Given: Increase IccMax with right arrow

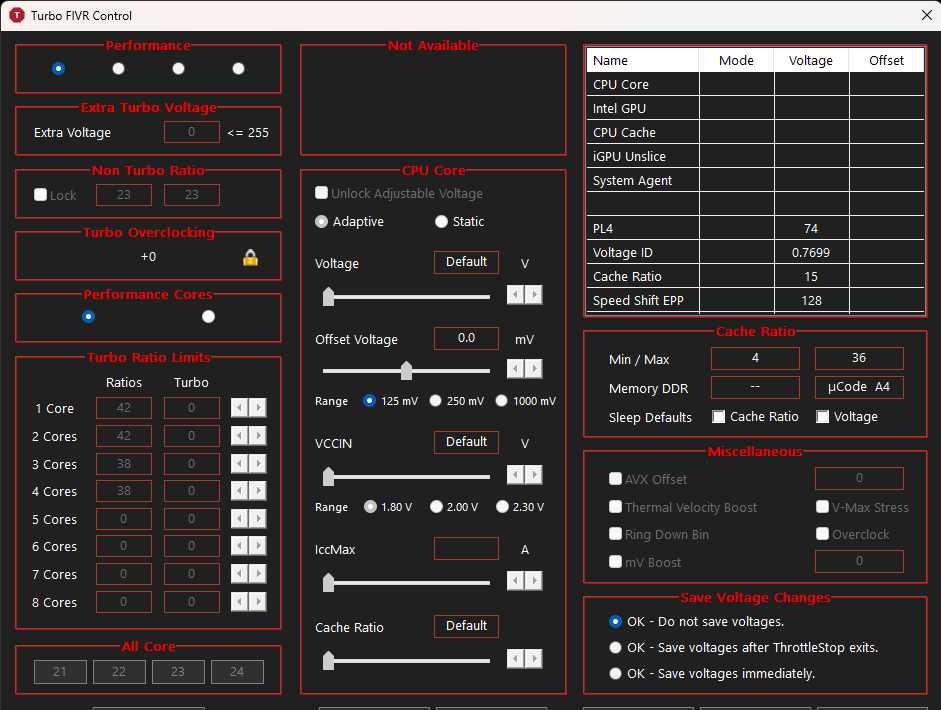Looking at the screenshot, I should point(534,580).
